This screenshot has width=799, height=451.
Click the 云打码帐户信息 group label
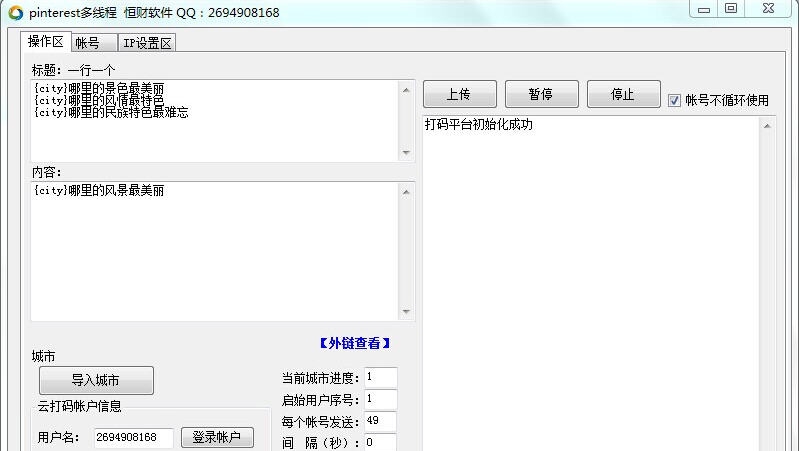pos(79,406)
